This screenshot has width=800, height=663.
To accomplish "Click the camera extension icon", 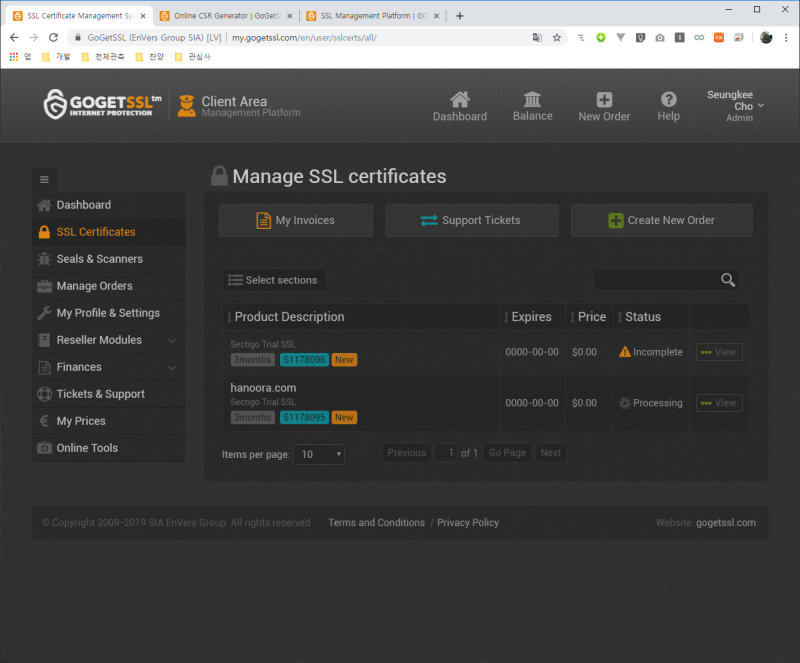I will point(660,37).
